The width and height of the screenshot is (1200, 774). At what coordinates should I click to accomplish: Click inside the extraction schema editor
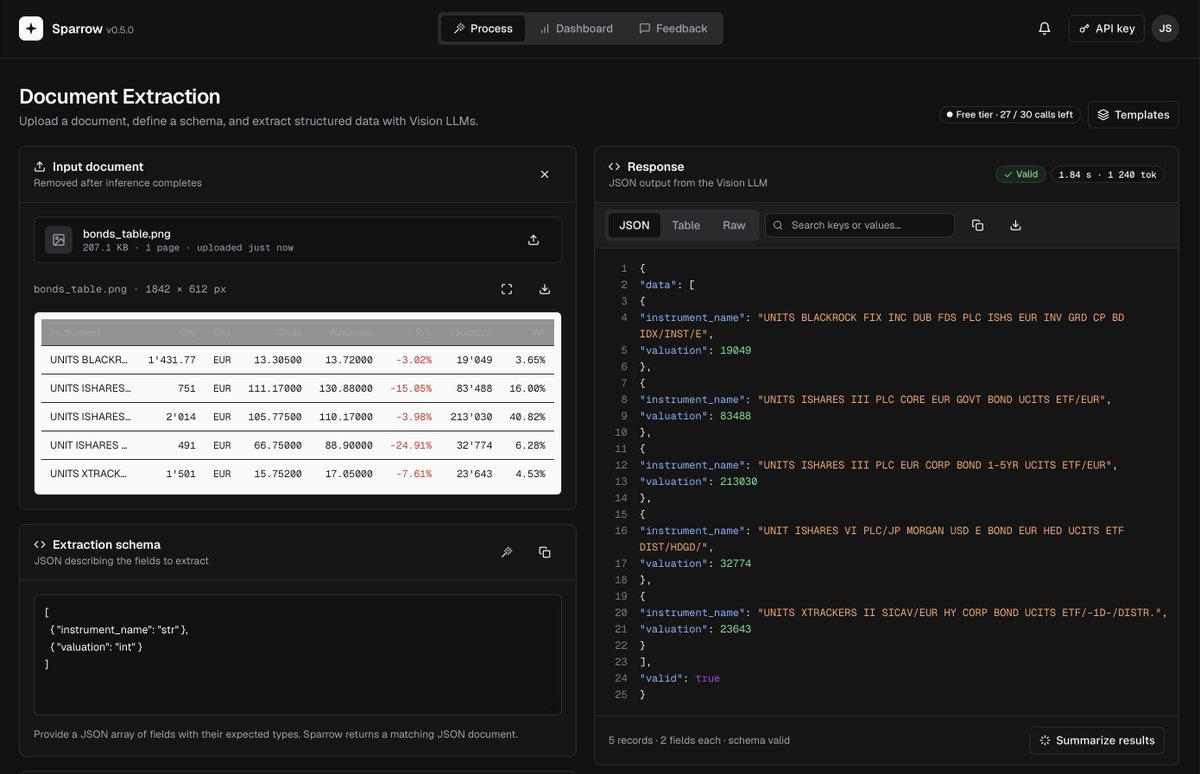(x=297, y=655)
